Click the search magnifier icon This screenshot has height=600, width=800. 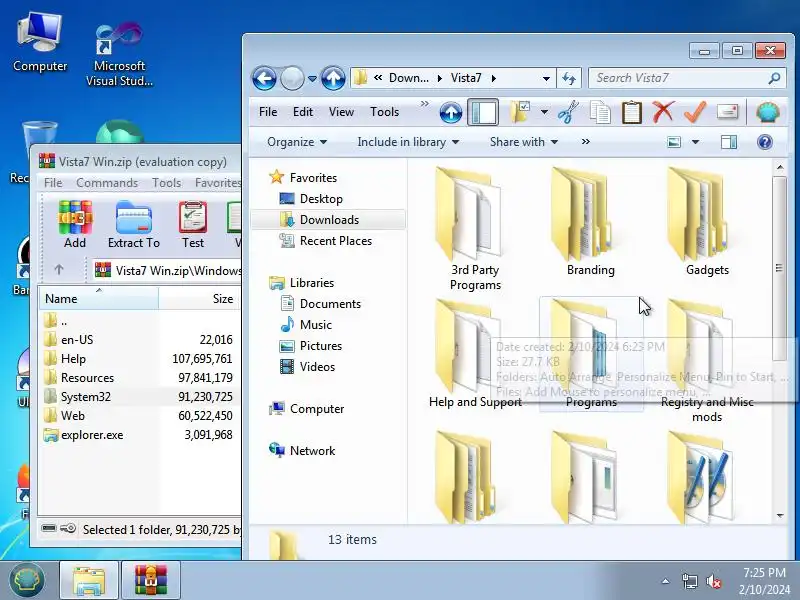[774, 78]
